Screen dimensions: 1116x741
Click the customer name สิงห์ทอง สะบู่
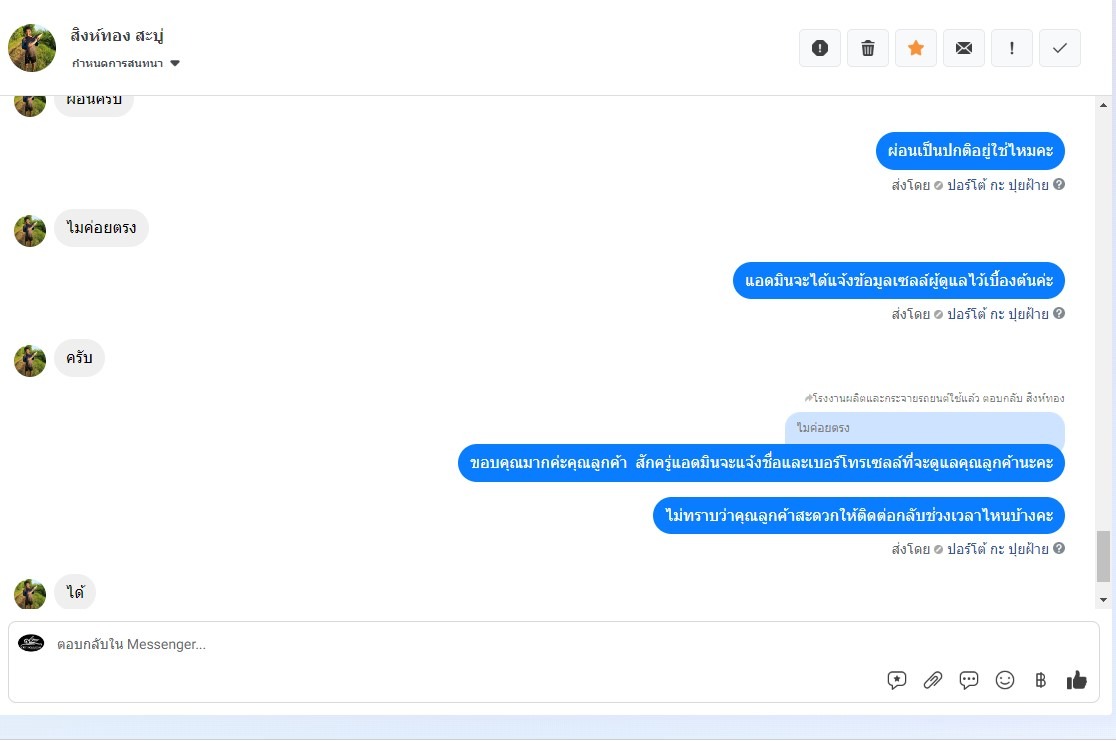tap(117, 36)
